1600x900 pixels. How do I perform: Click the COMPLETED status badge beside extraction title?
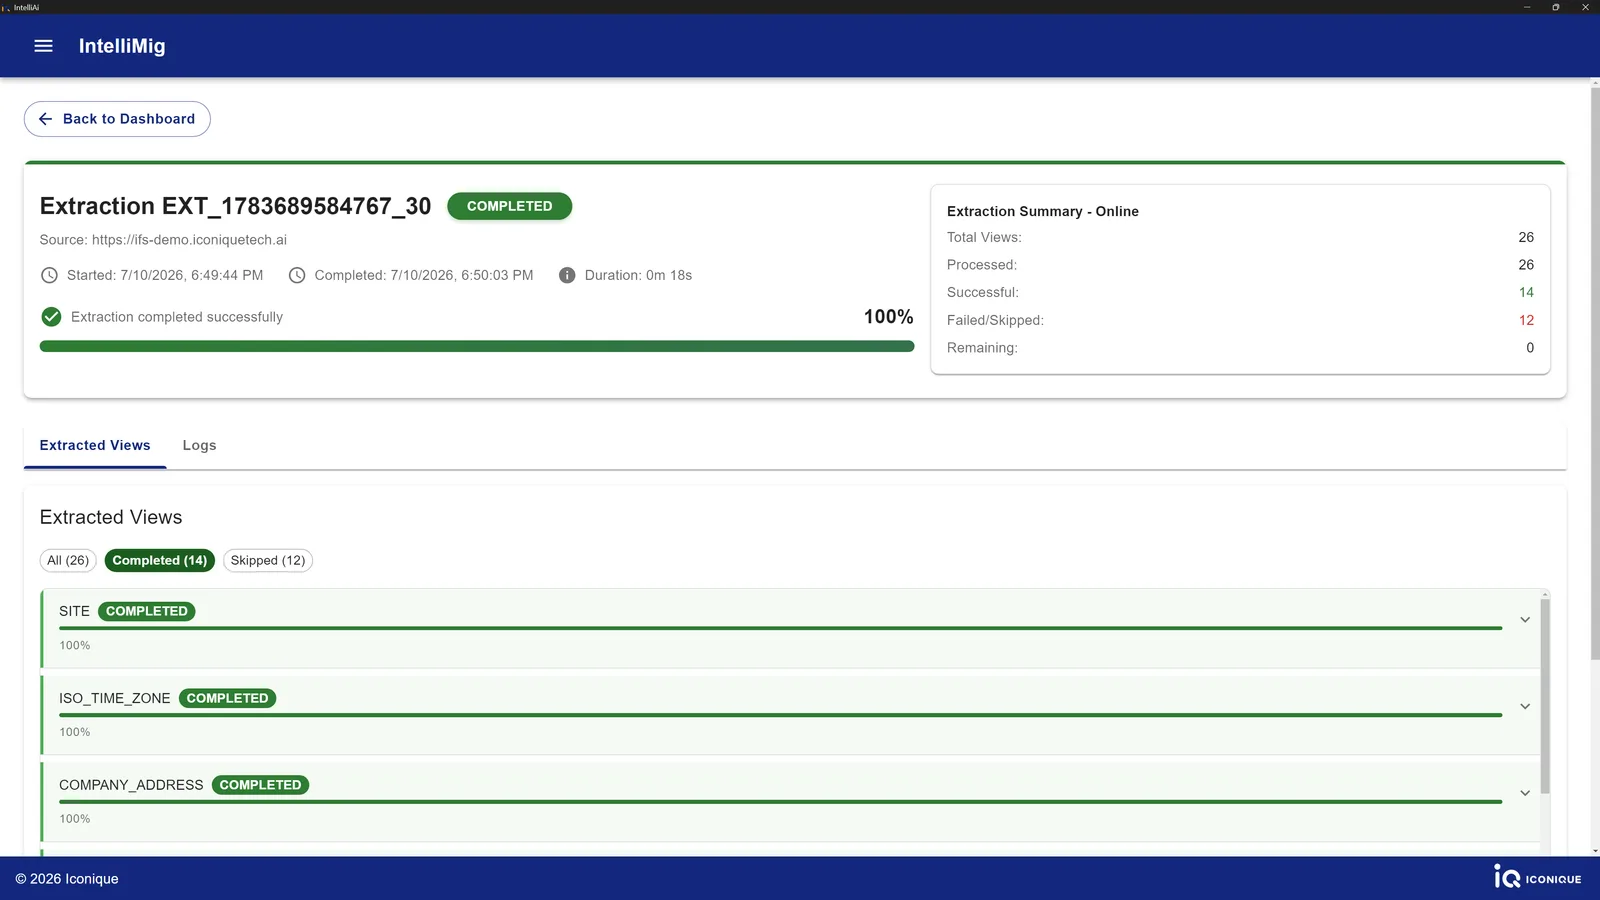(510, 206)
